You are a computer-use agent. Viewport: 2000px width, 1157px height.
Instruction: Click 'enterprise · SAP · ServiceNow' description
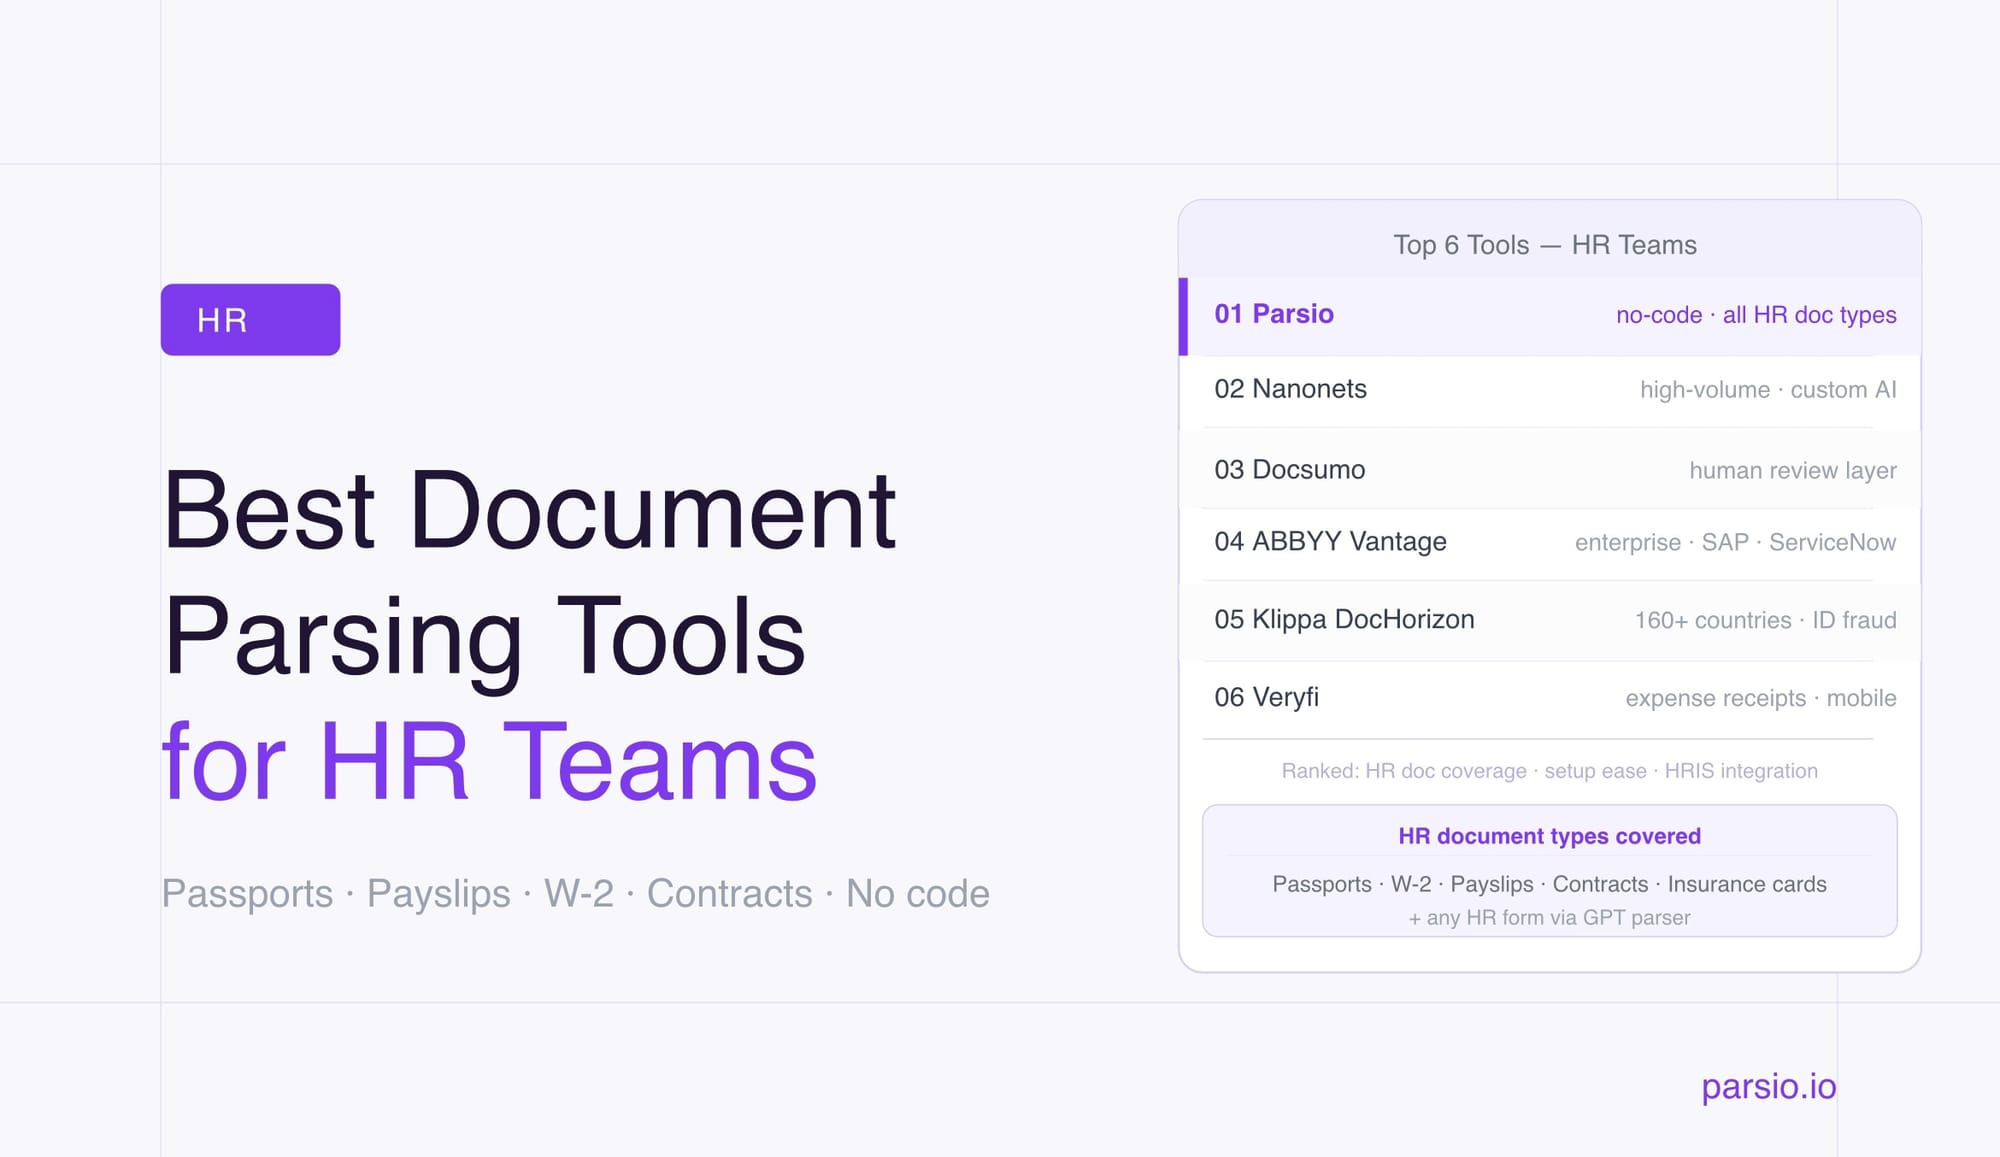tap(1735, 542)
